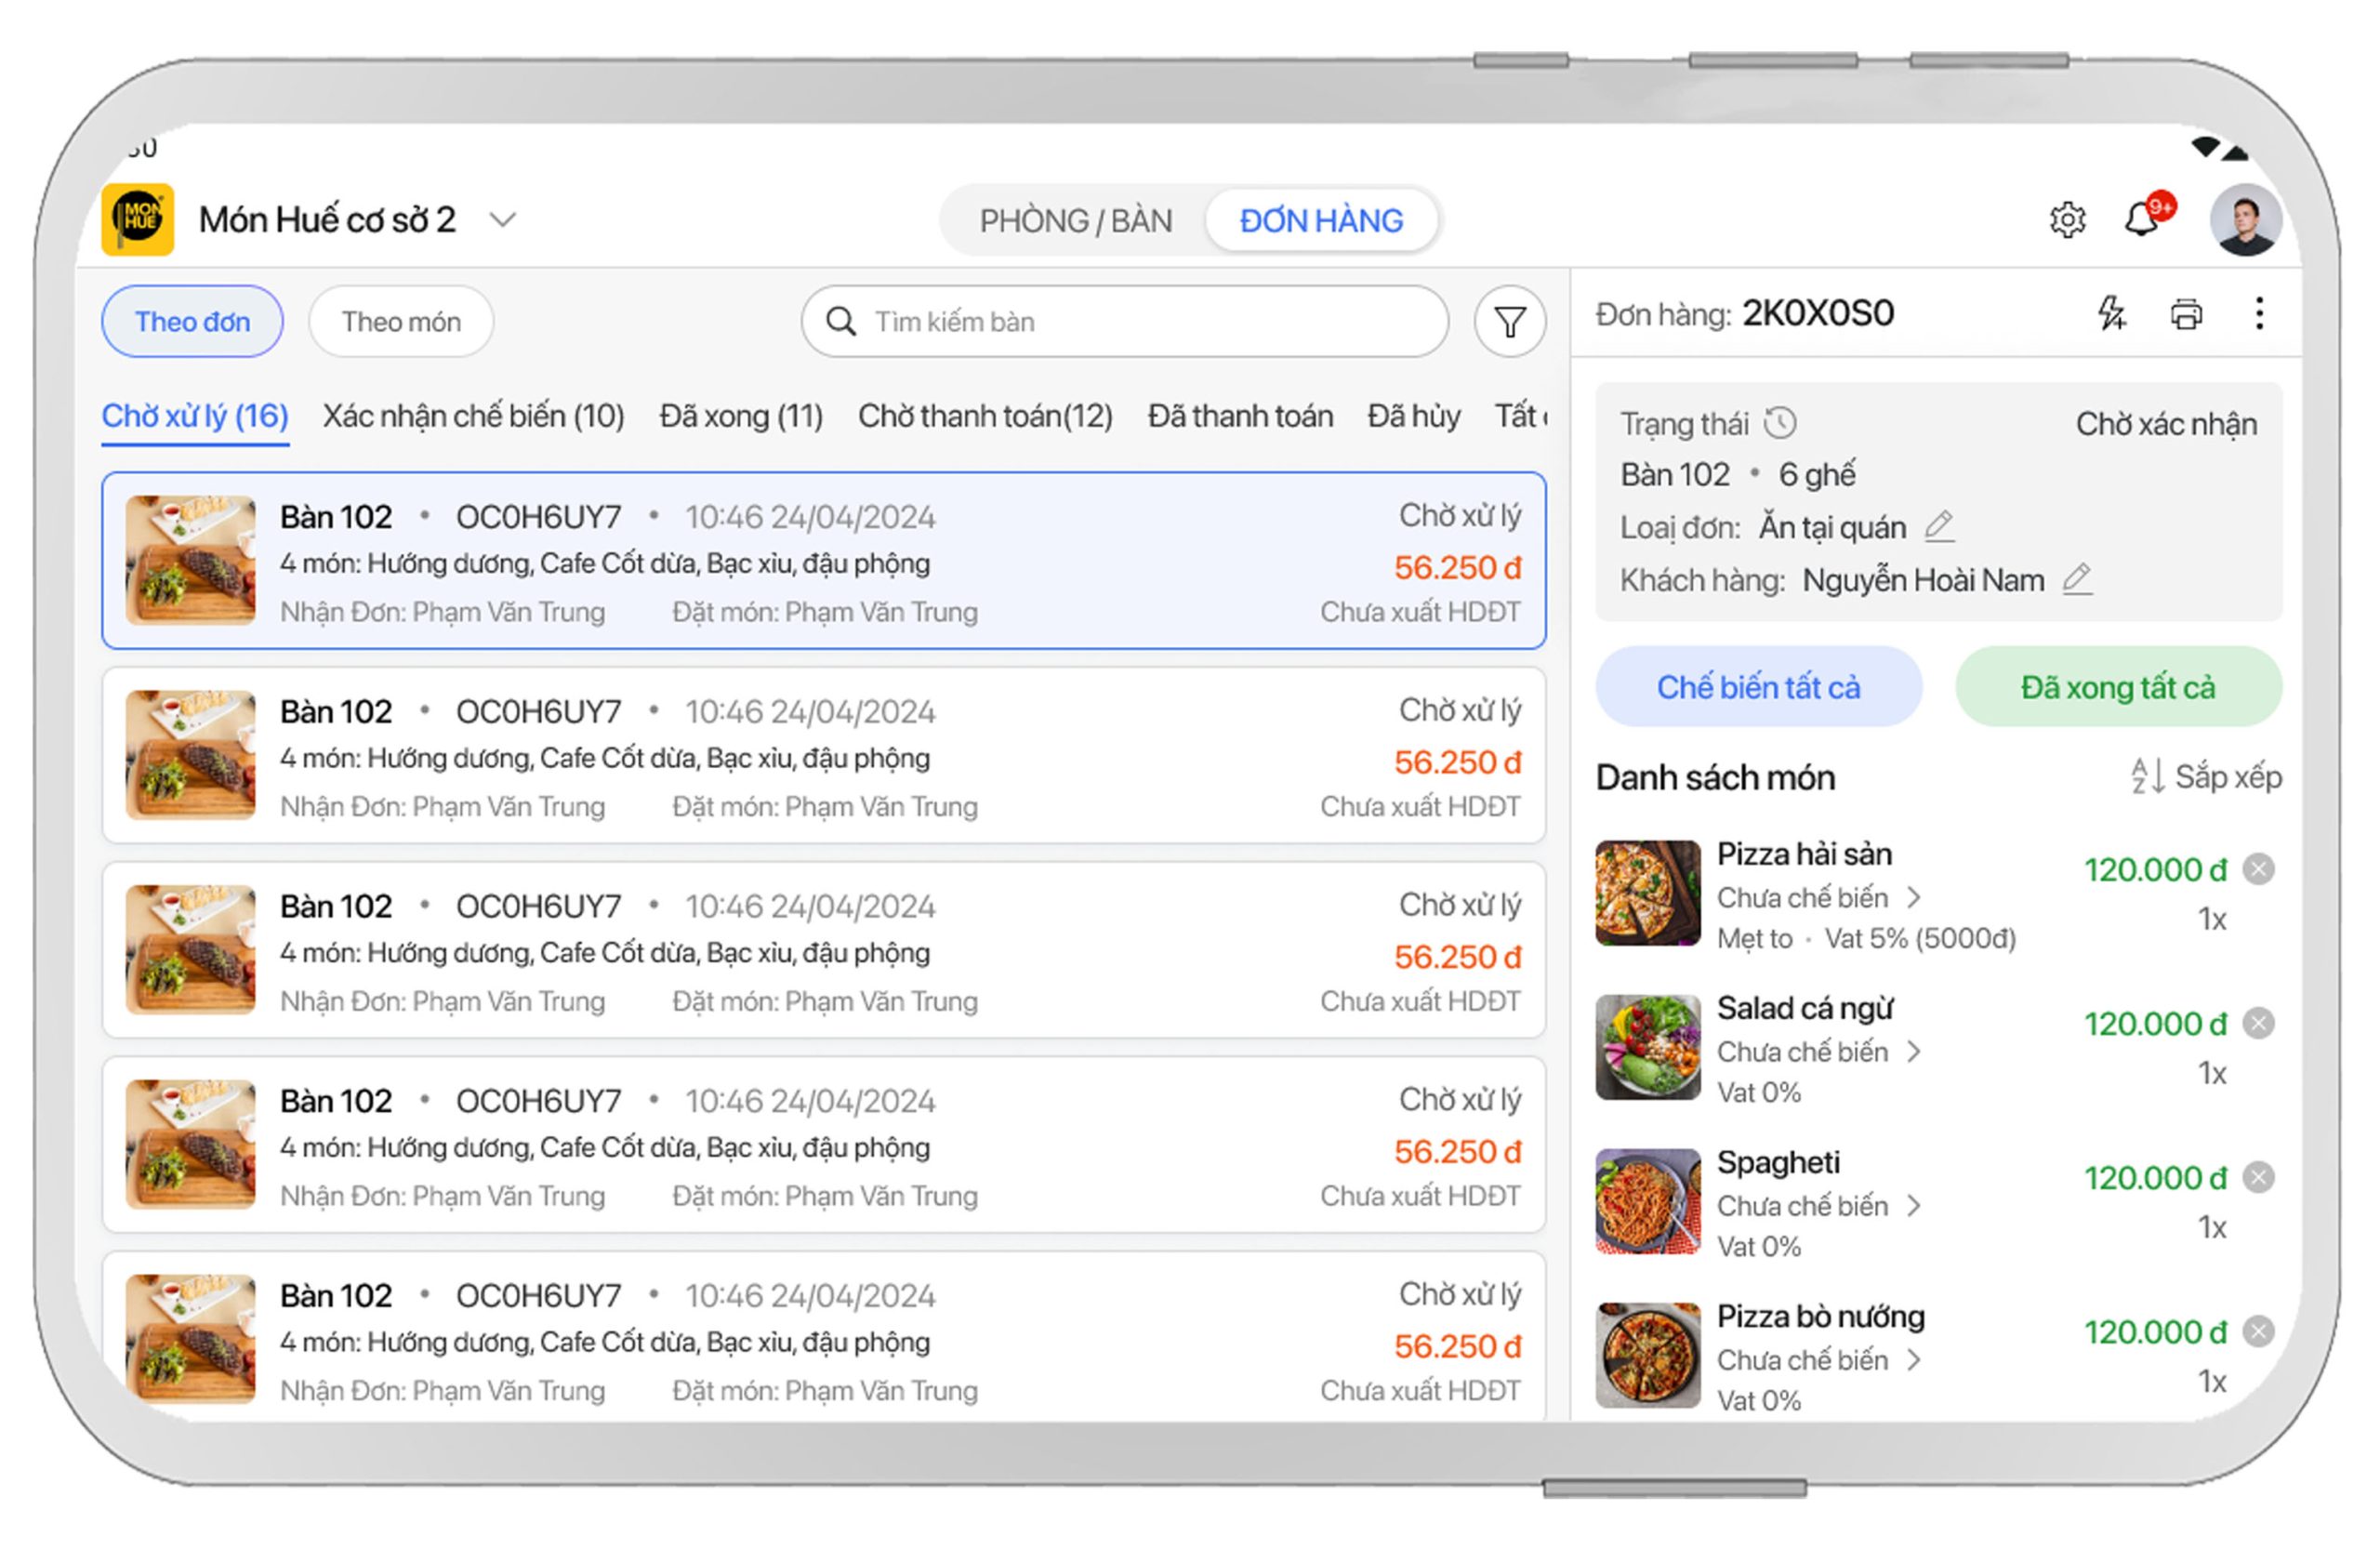Expand Salad cá ngừ cooking status

[x=1913, y=1051]
